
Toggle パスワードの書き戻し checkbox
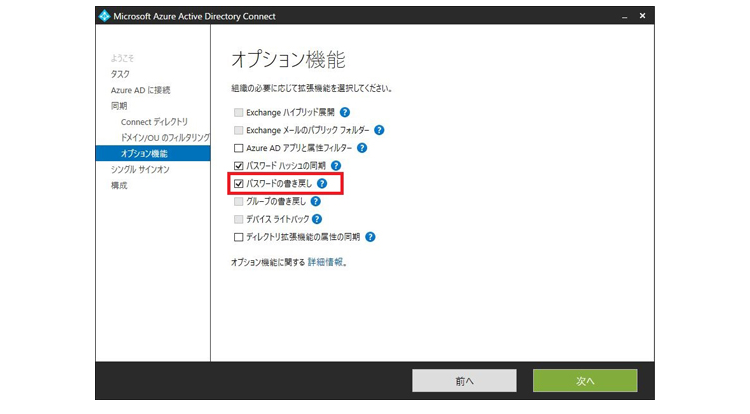238,184
